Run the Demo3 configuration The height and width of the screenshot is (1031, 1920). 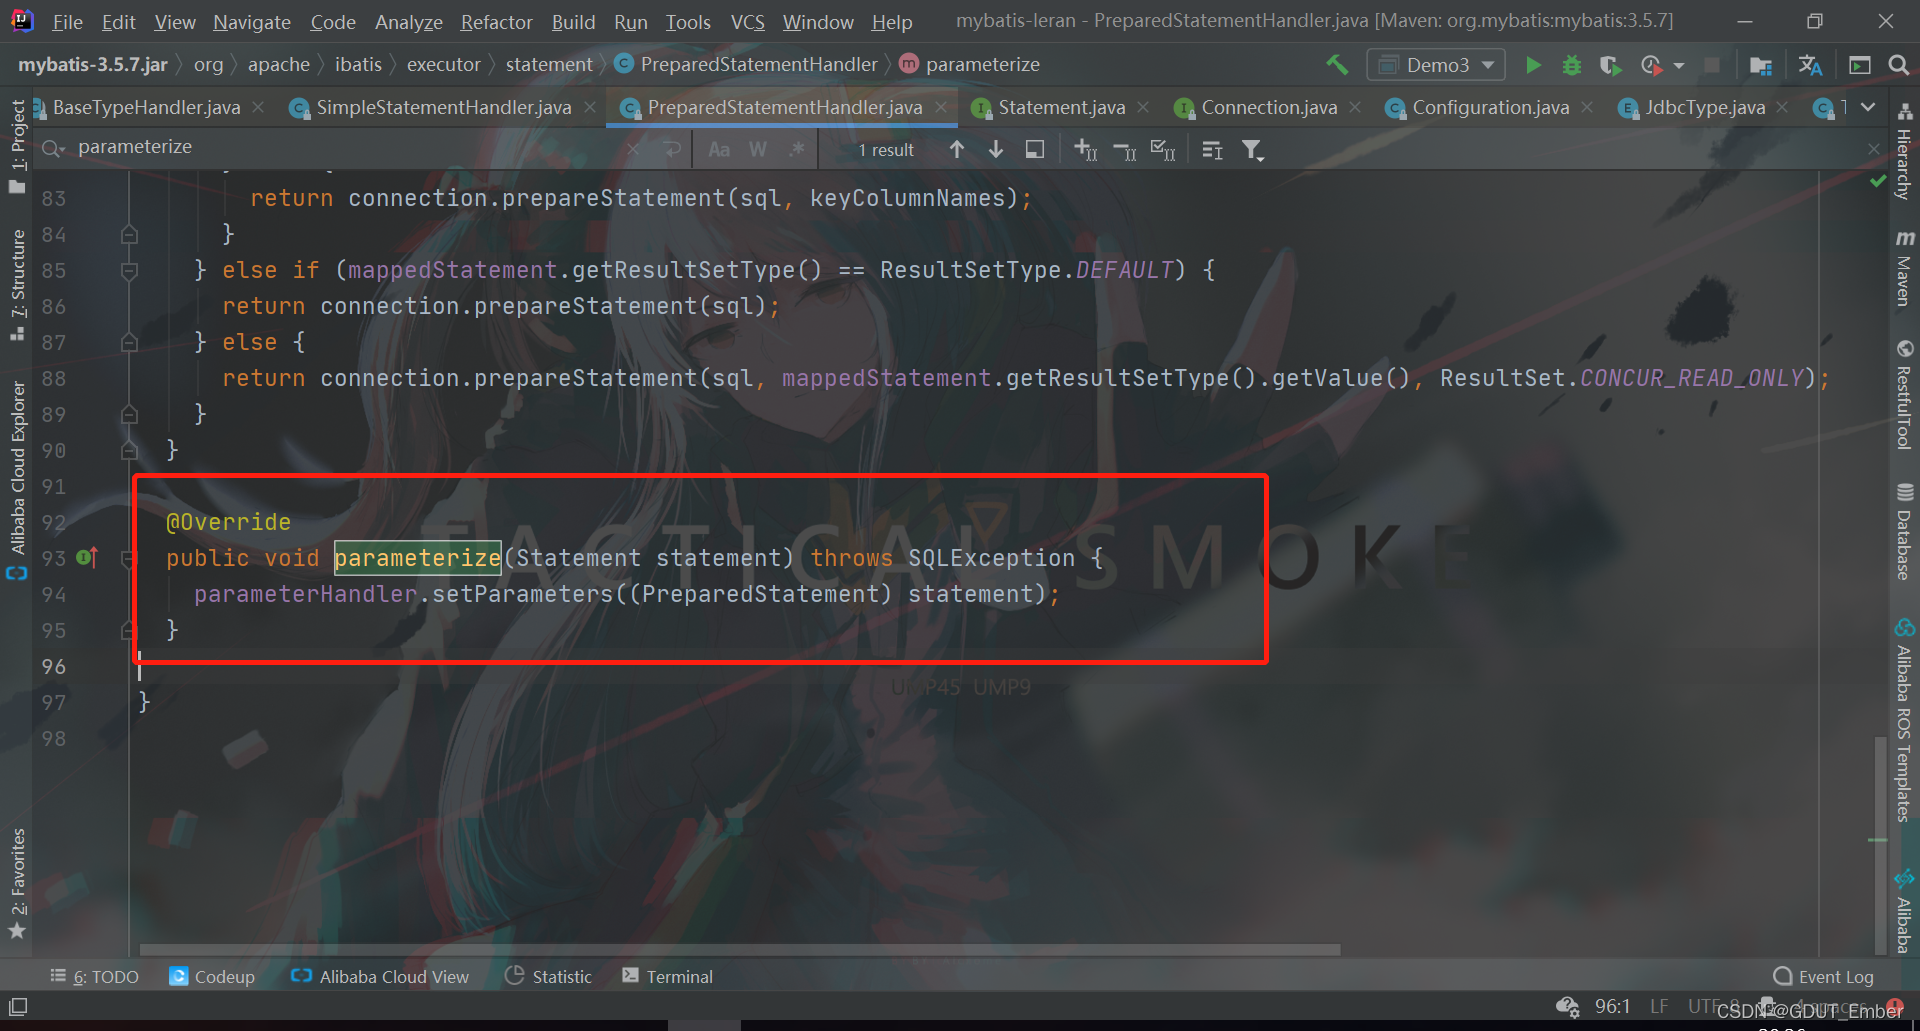(1533, 65)
